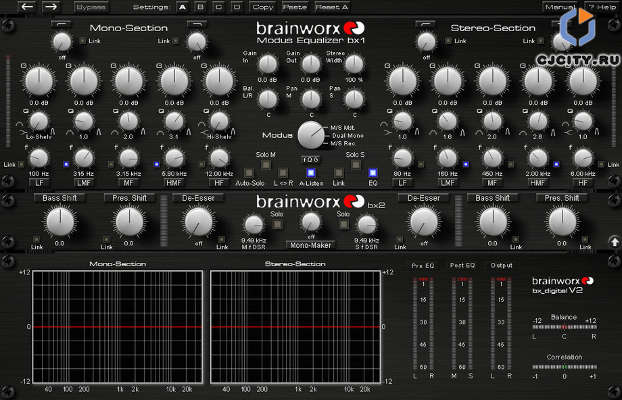The width and height of the screenshot is (622, 400).
Task: Select settings slot D
Action: (237, 7)
